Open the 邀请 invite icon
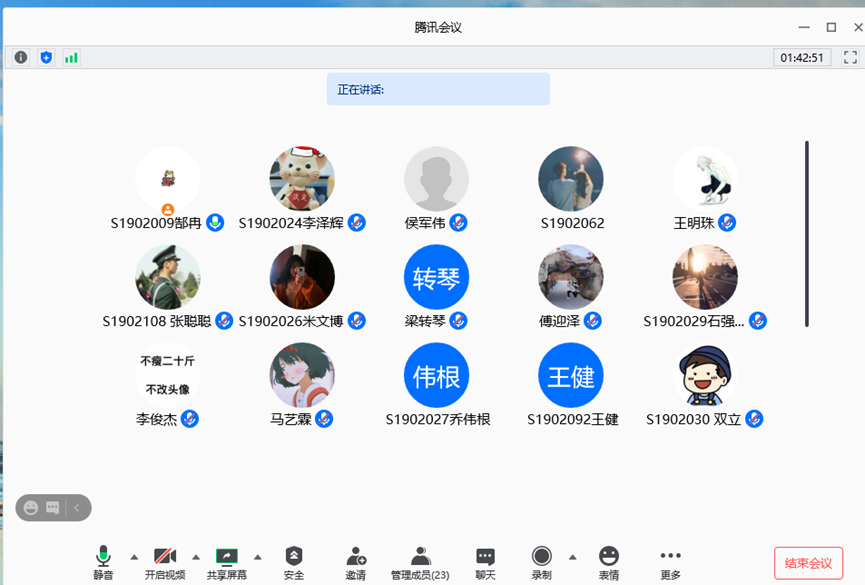Viewport: 865px width, 585px height. point(356,562)
